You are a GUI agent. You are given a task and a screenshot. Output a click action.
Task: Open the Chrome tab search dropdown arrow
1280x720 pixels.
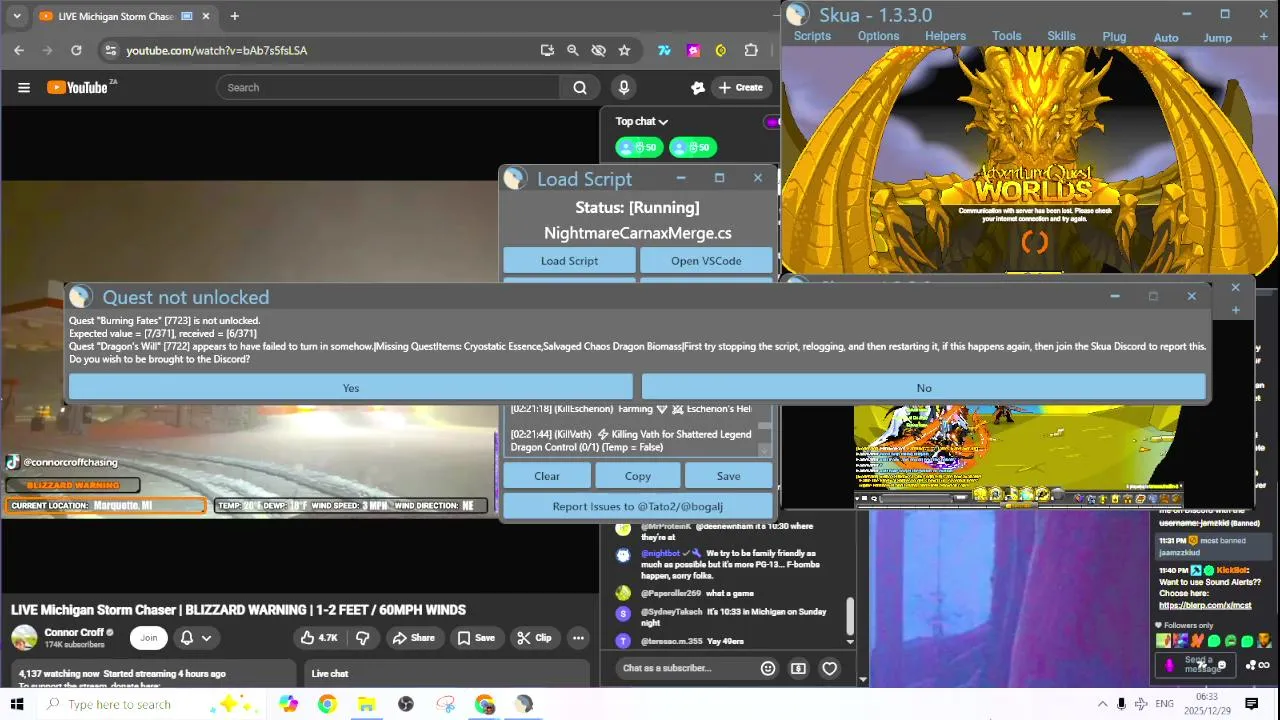click(16, 16)
